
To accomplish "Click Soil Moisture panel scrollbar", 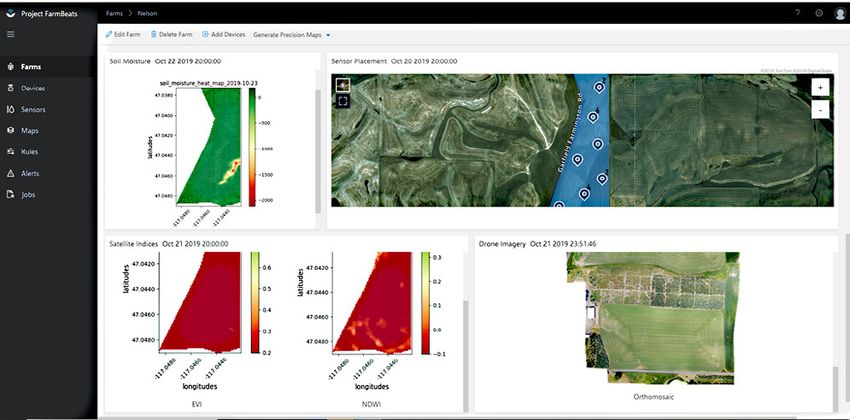I will 318,152.
